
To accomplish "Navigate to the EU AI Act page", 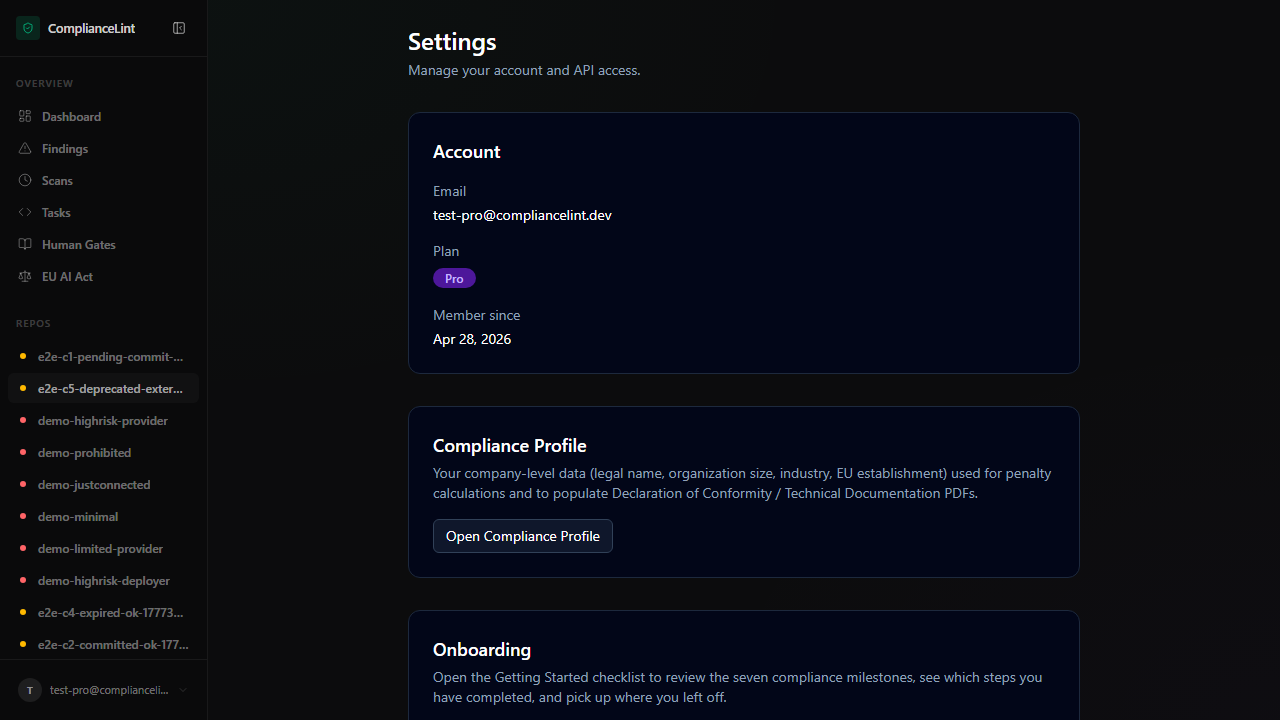I will click(x=67, y=277).
